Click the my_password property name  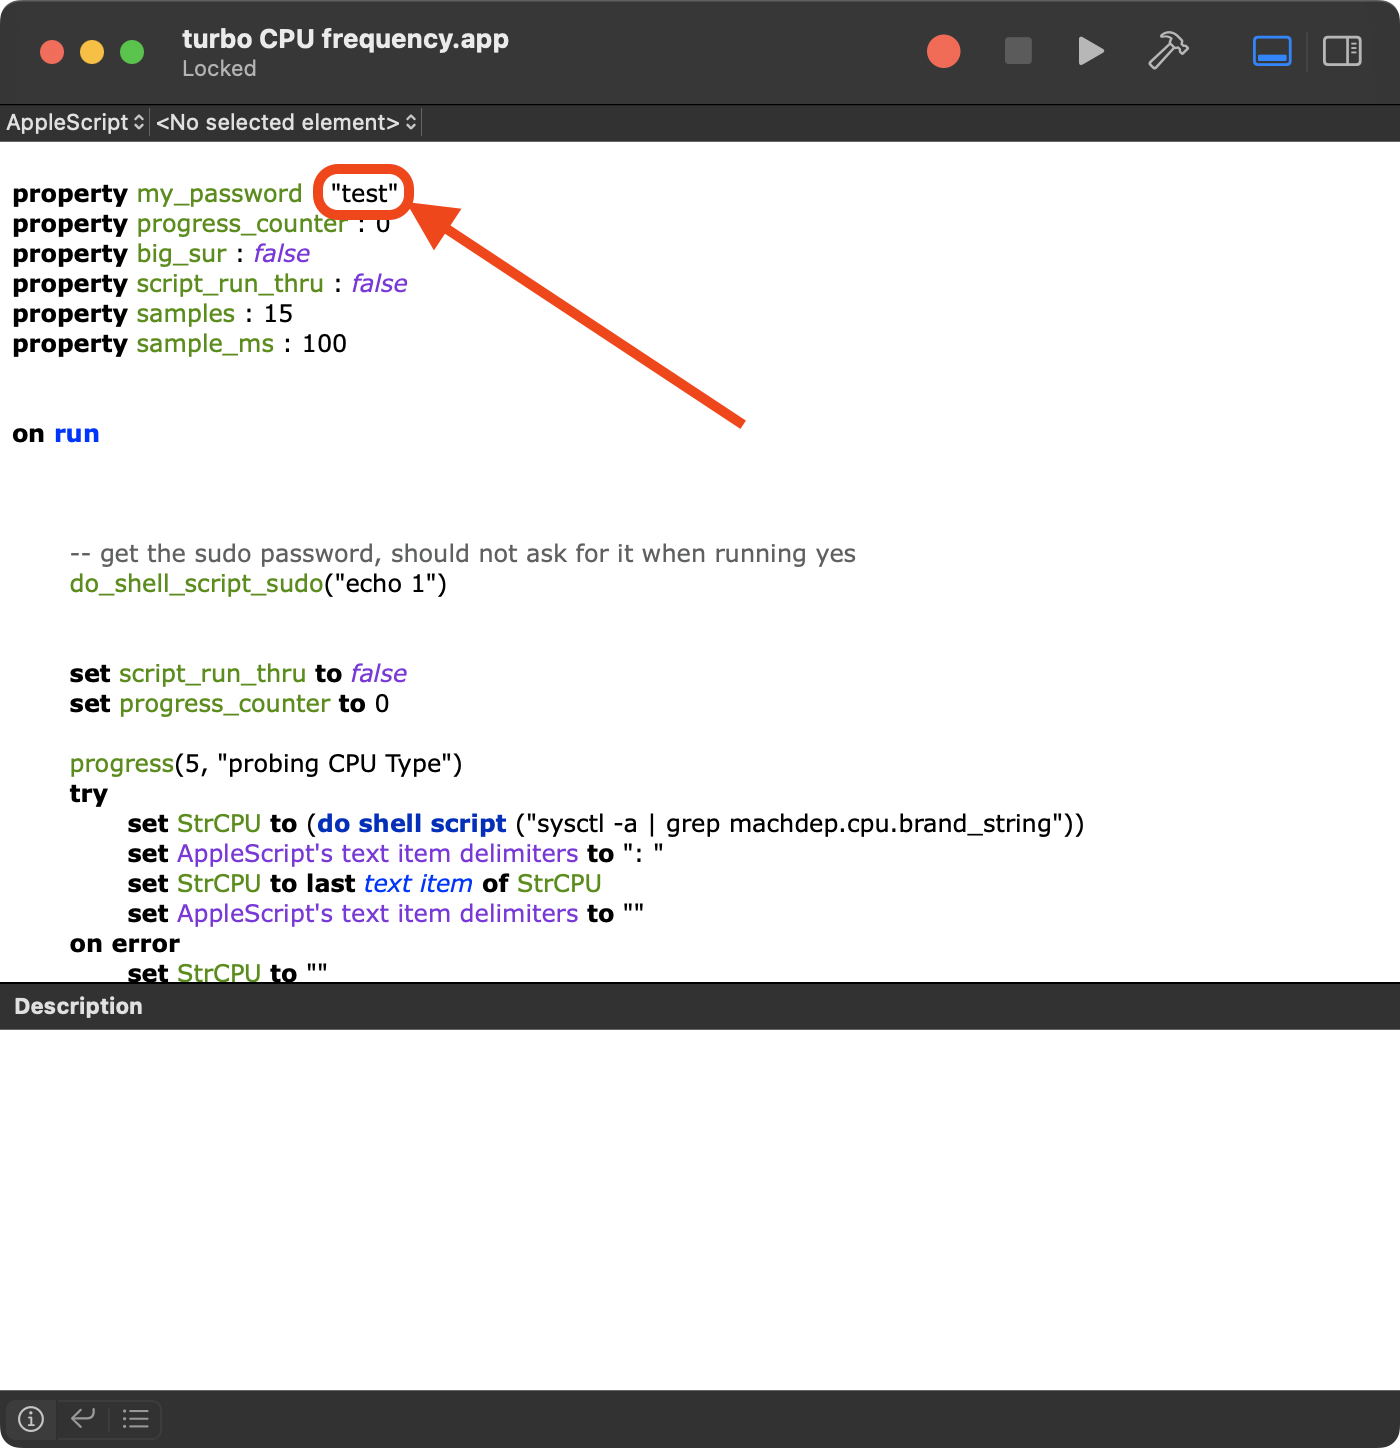coord(219,194)
